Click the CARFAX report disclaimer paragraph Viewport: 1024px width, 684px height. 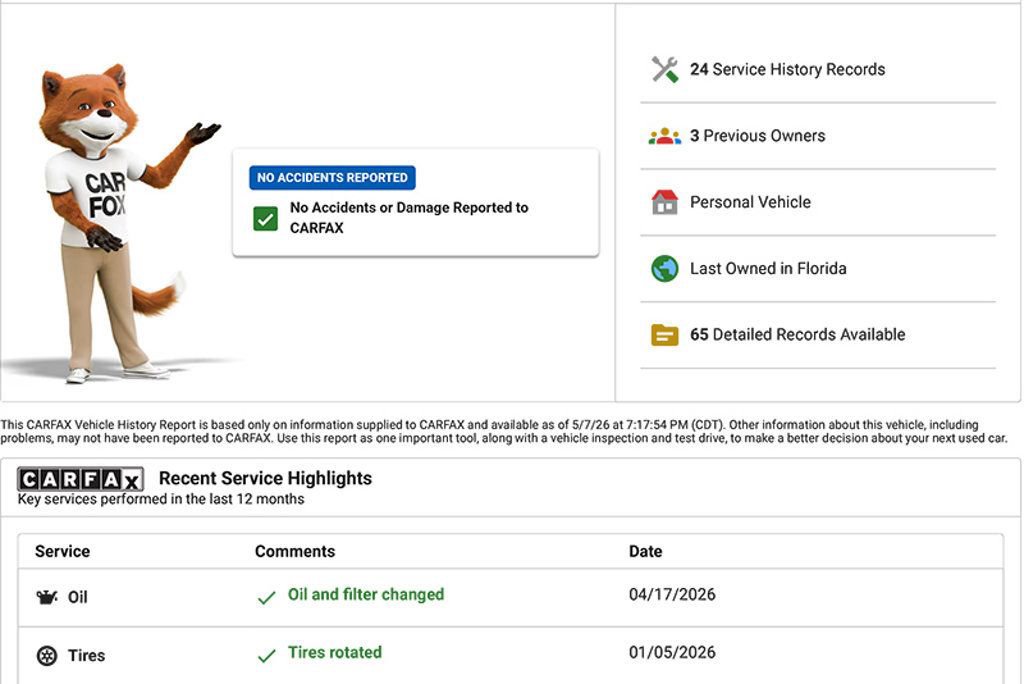(504, 431)
